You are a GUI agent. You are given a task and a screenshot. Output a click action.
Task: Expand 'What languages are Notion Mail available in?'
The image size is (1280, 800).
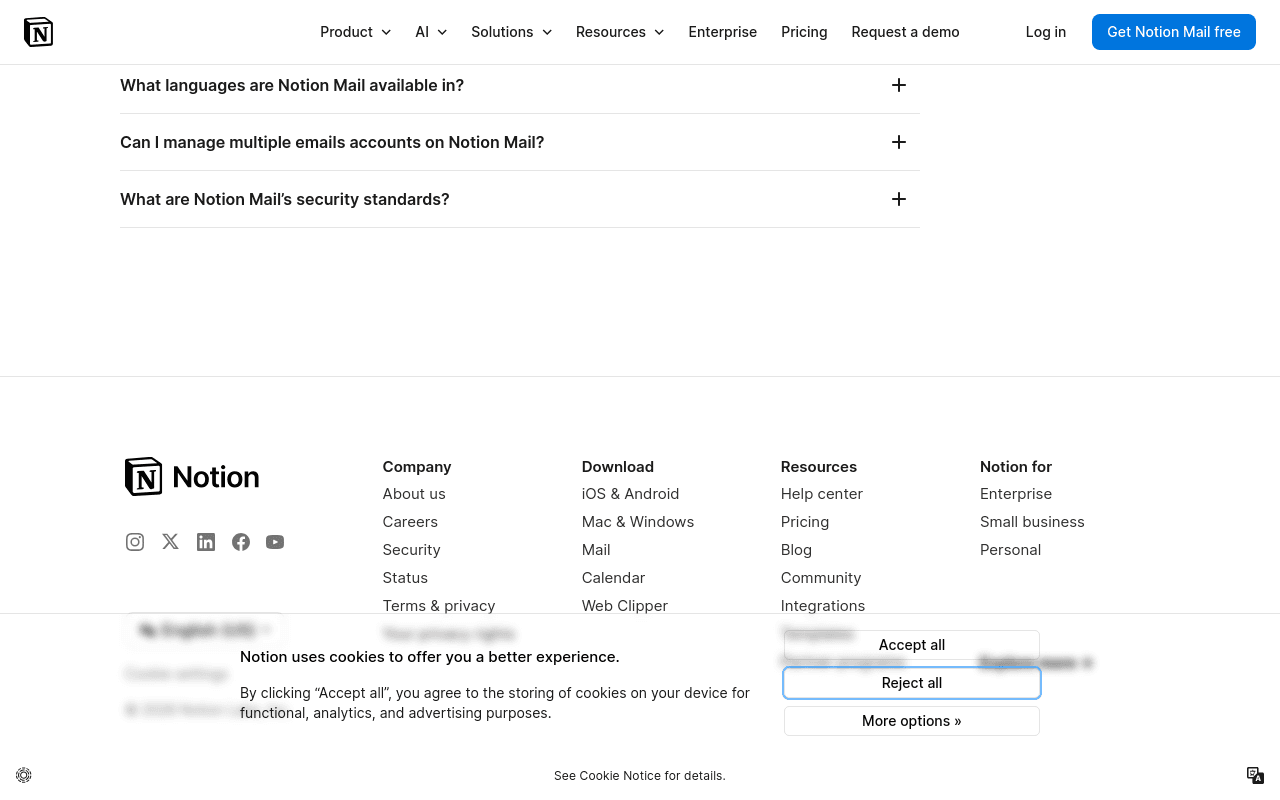pos(520,86)
